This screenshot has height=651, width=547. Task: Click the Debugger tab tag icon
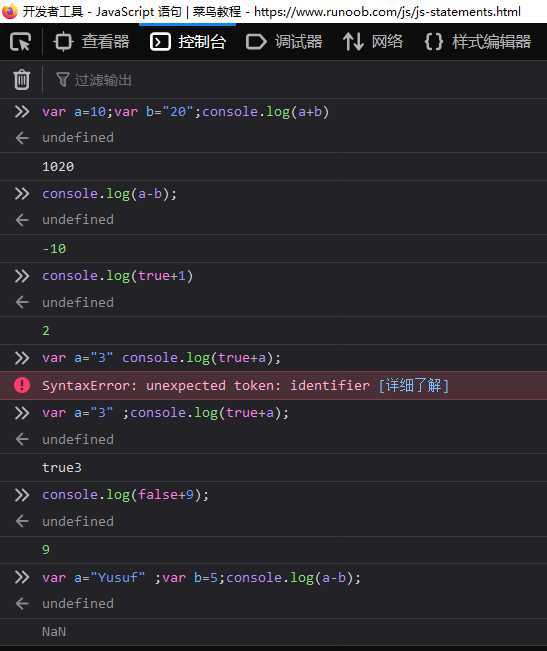[256, 42]
